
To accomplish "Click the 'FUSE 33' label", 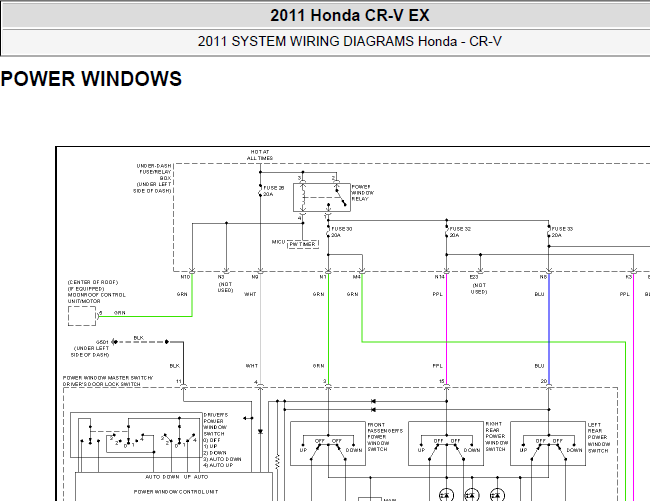I will 562,229.
